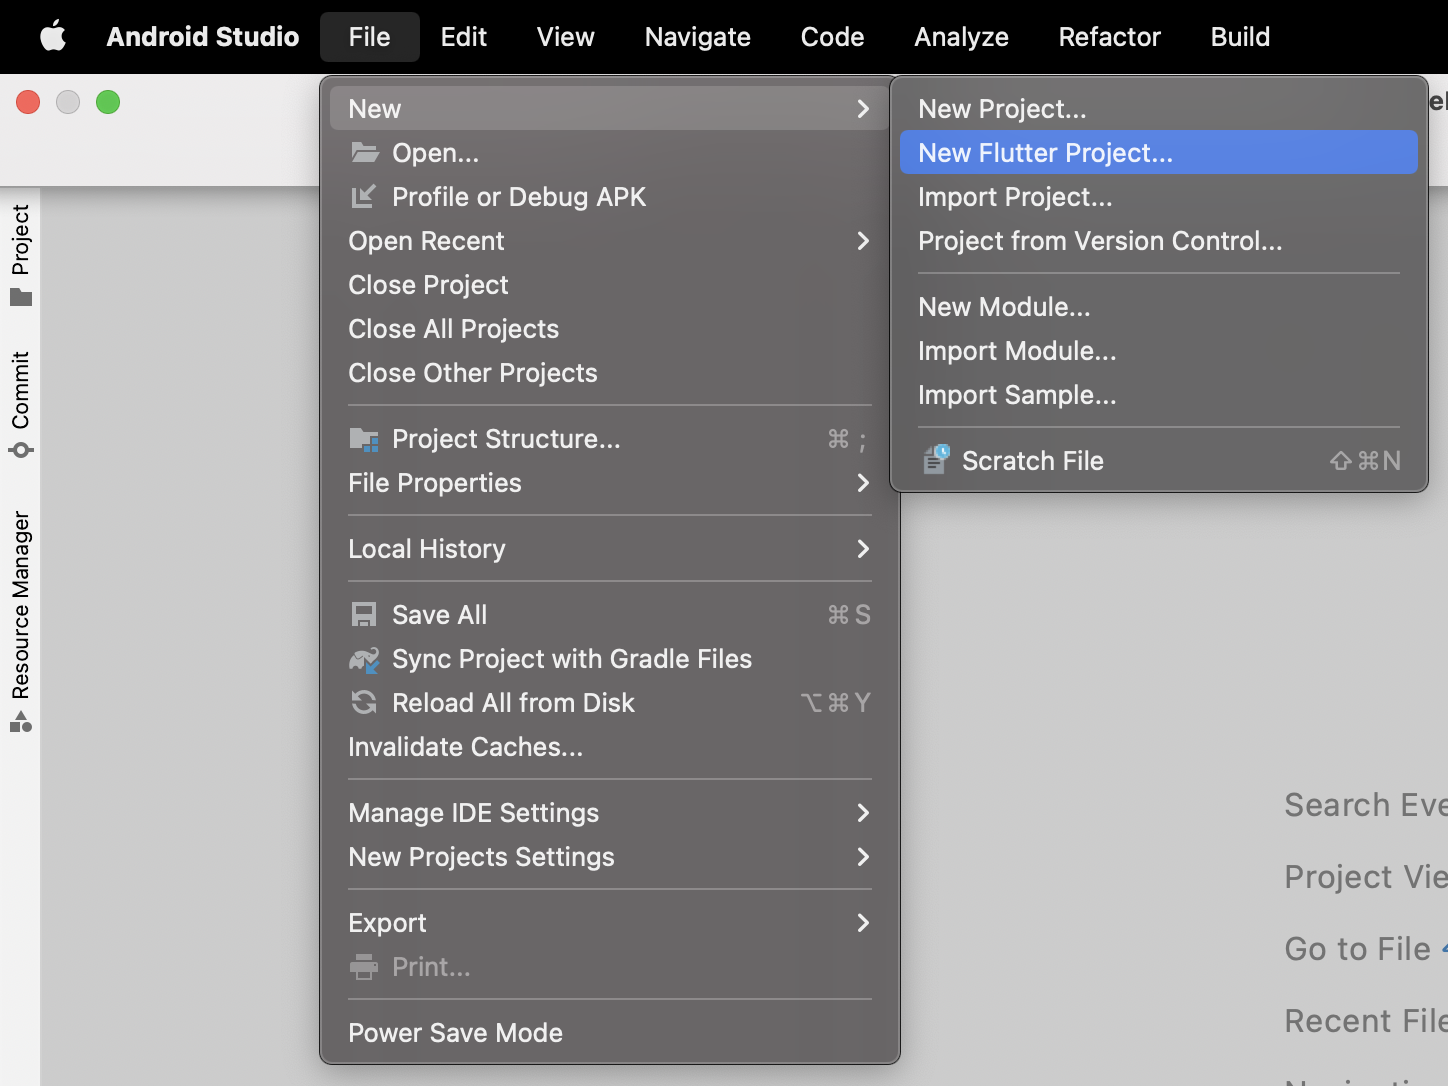1448x1086 pixels.
Task: Open the Android Studio app menu
Action: click(203, 37)
